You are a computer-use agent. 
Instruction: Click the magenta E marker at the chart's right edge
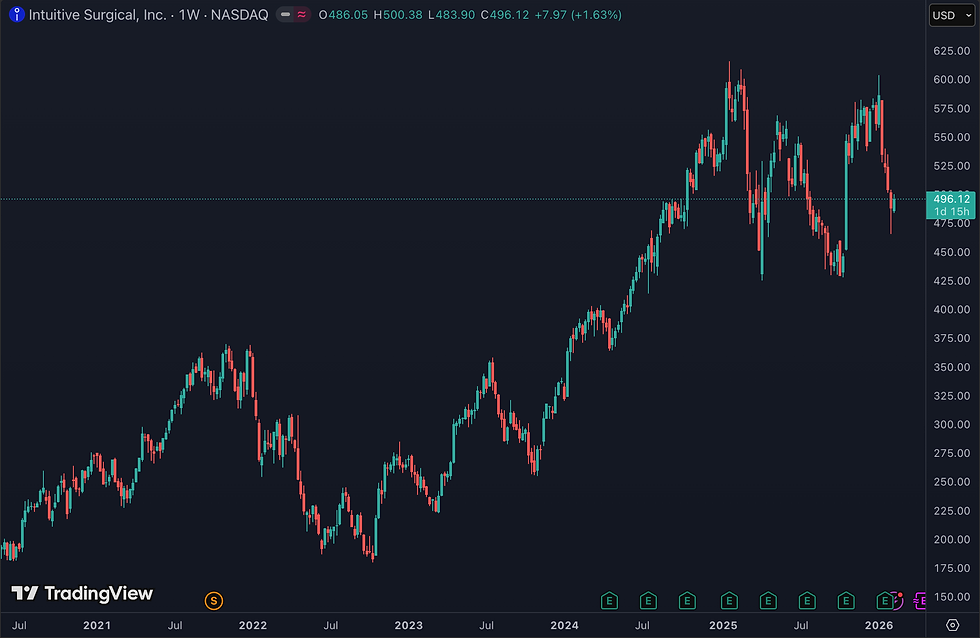point(920,601)
